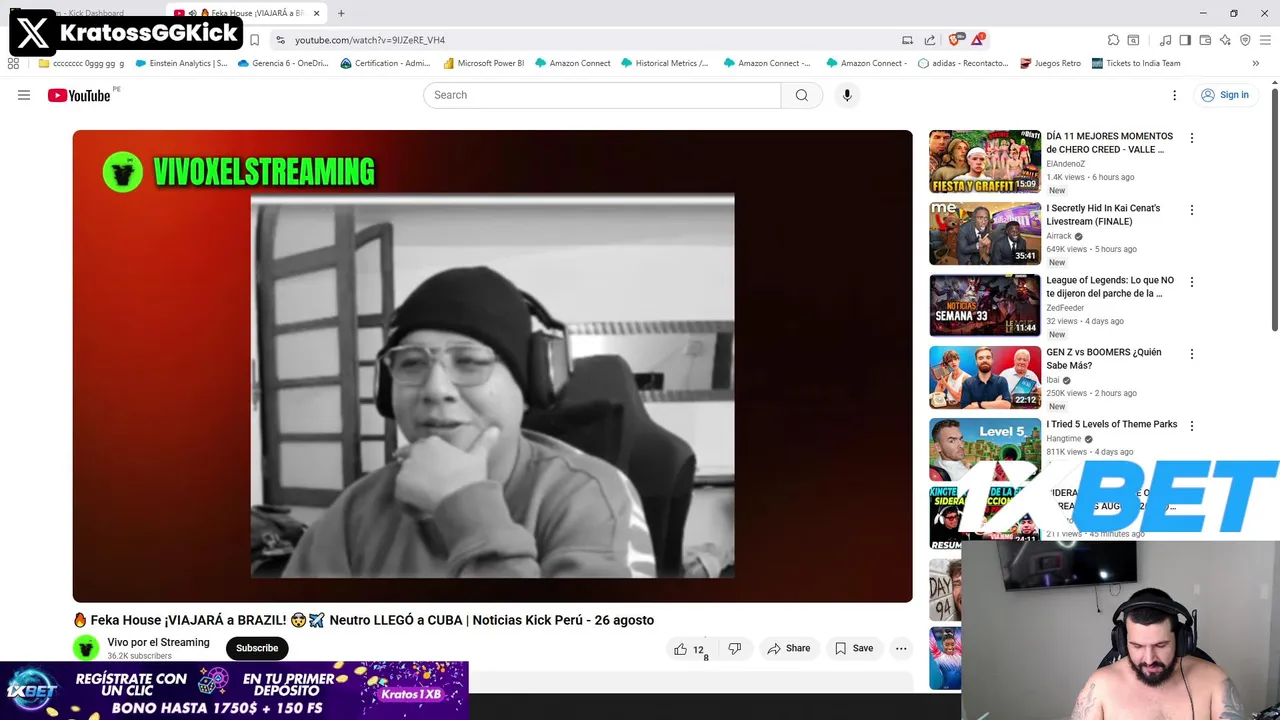The width and height of the screenshot is (1280, 720).
Task: Open ElAndenoZ channel name
Action: [1065, 164]
